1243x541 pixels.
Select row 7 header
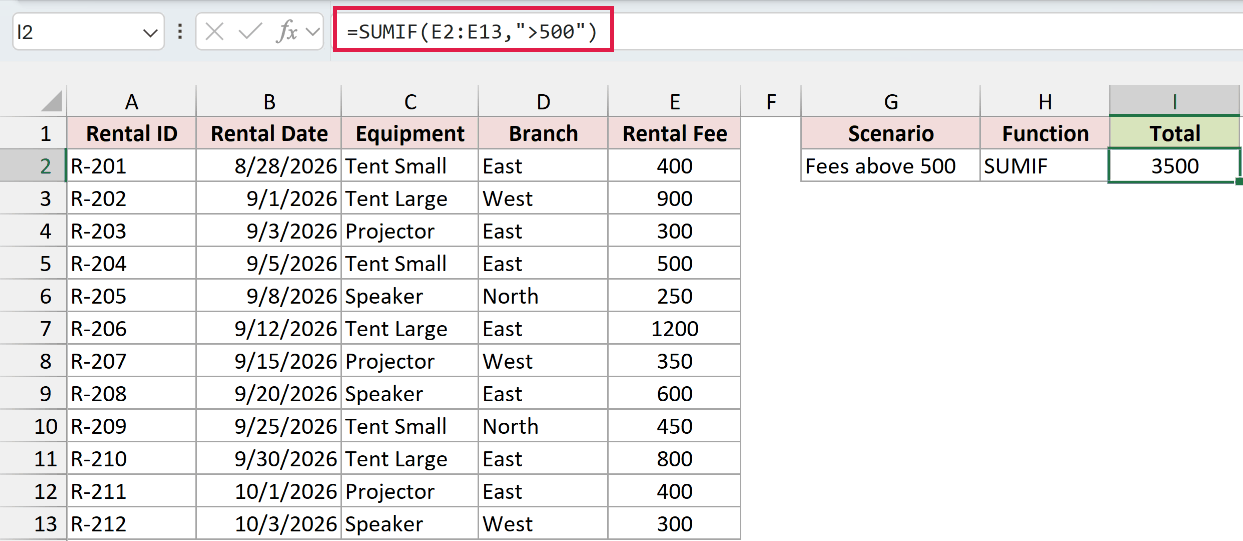tap(33, 329)
